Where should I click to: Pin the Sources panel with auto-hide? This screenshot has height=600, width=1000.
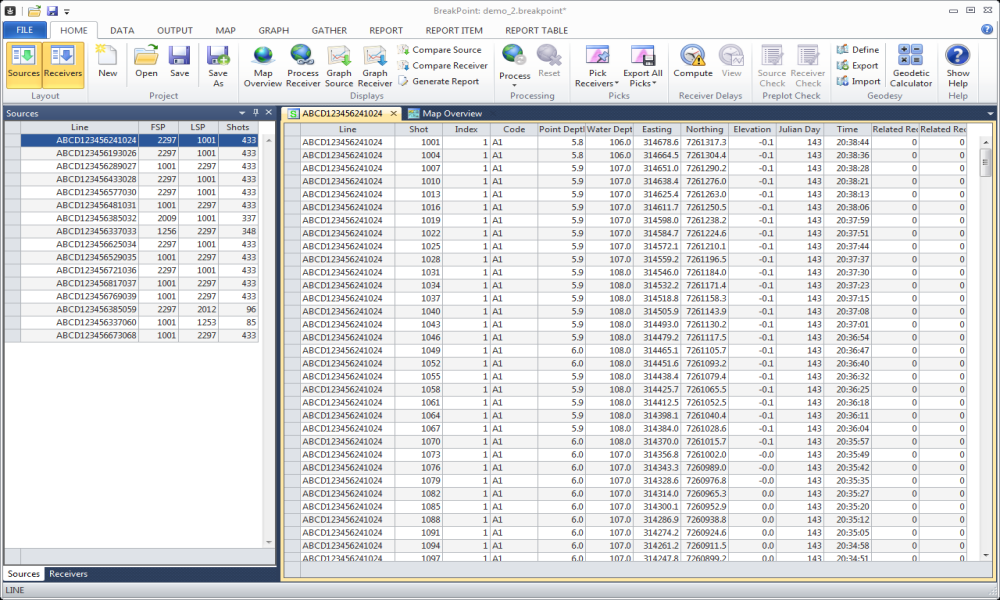click(x=256, y=113)
